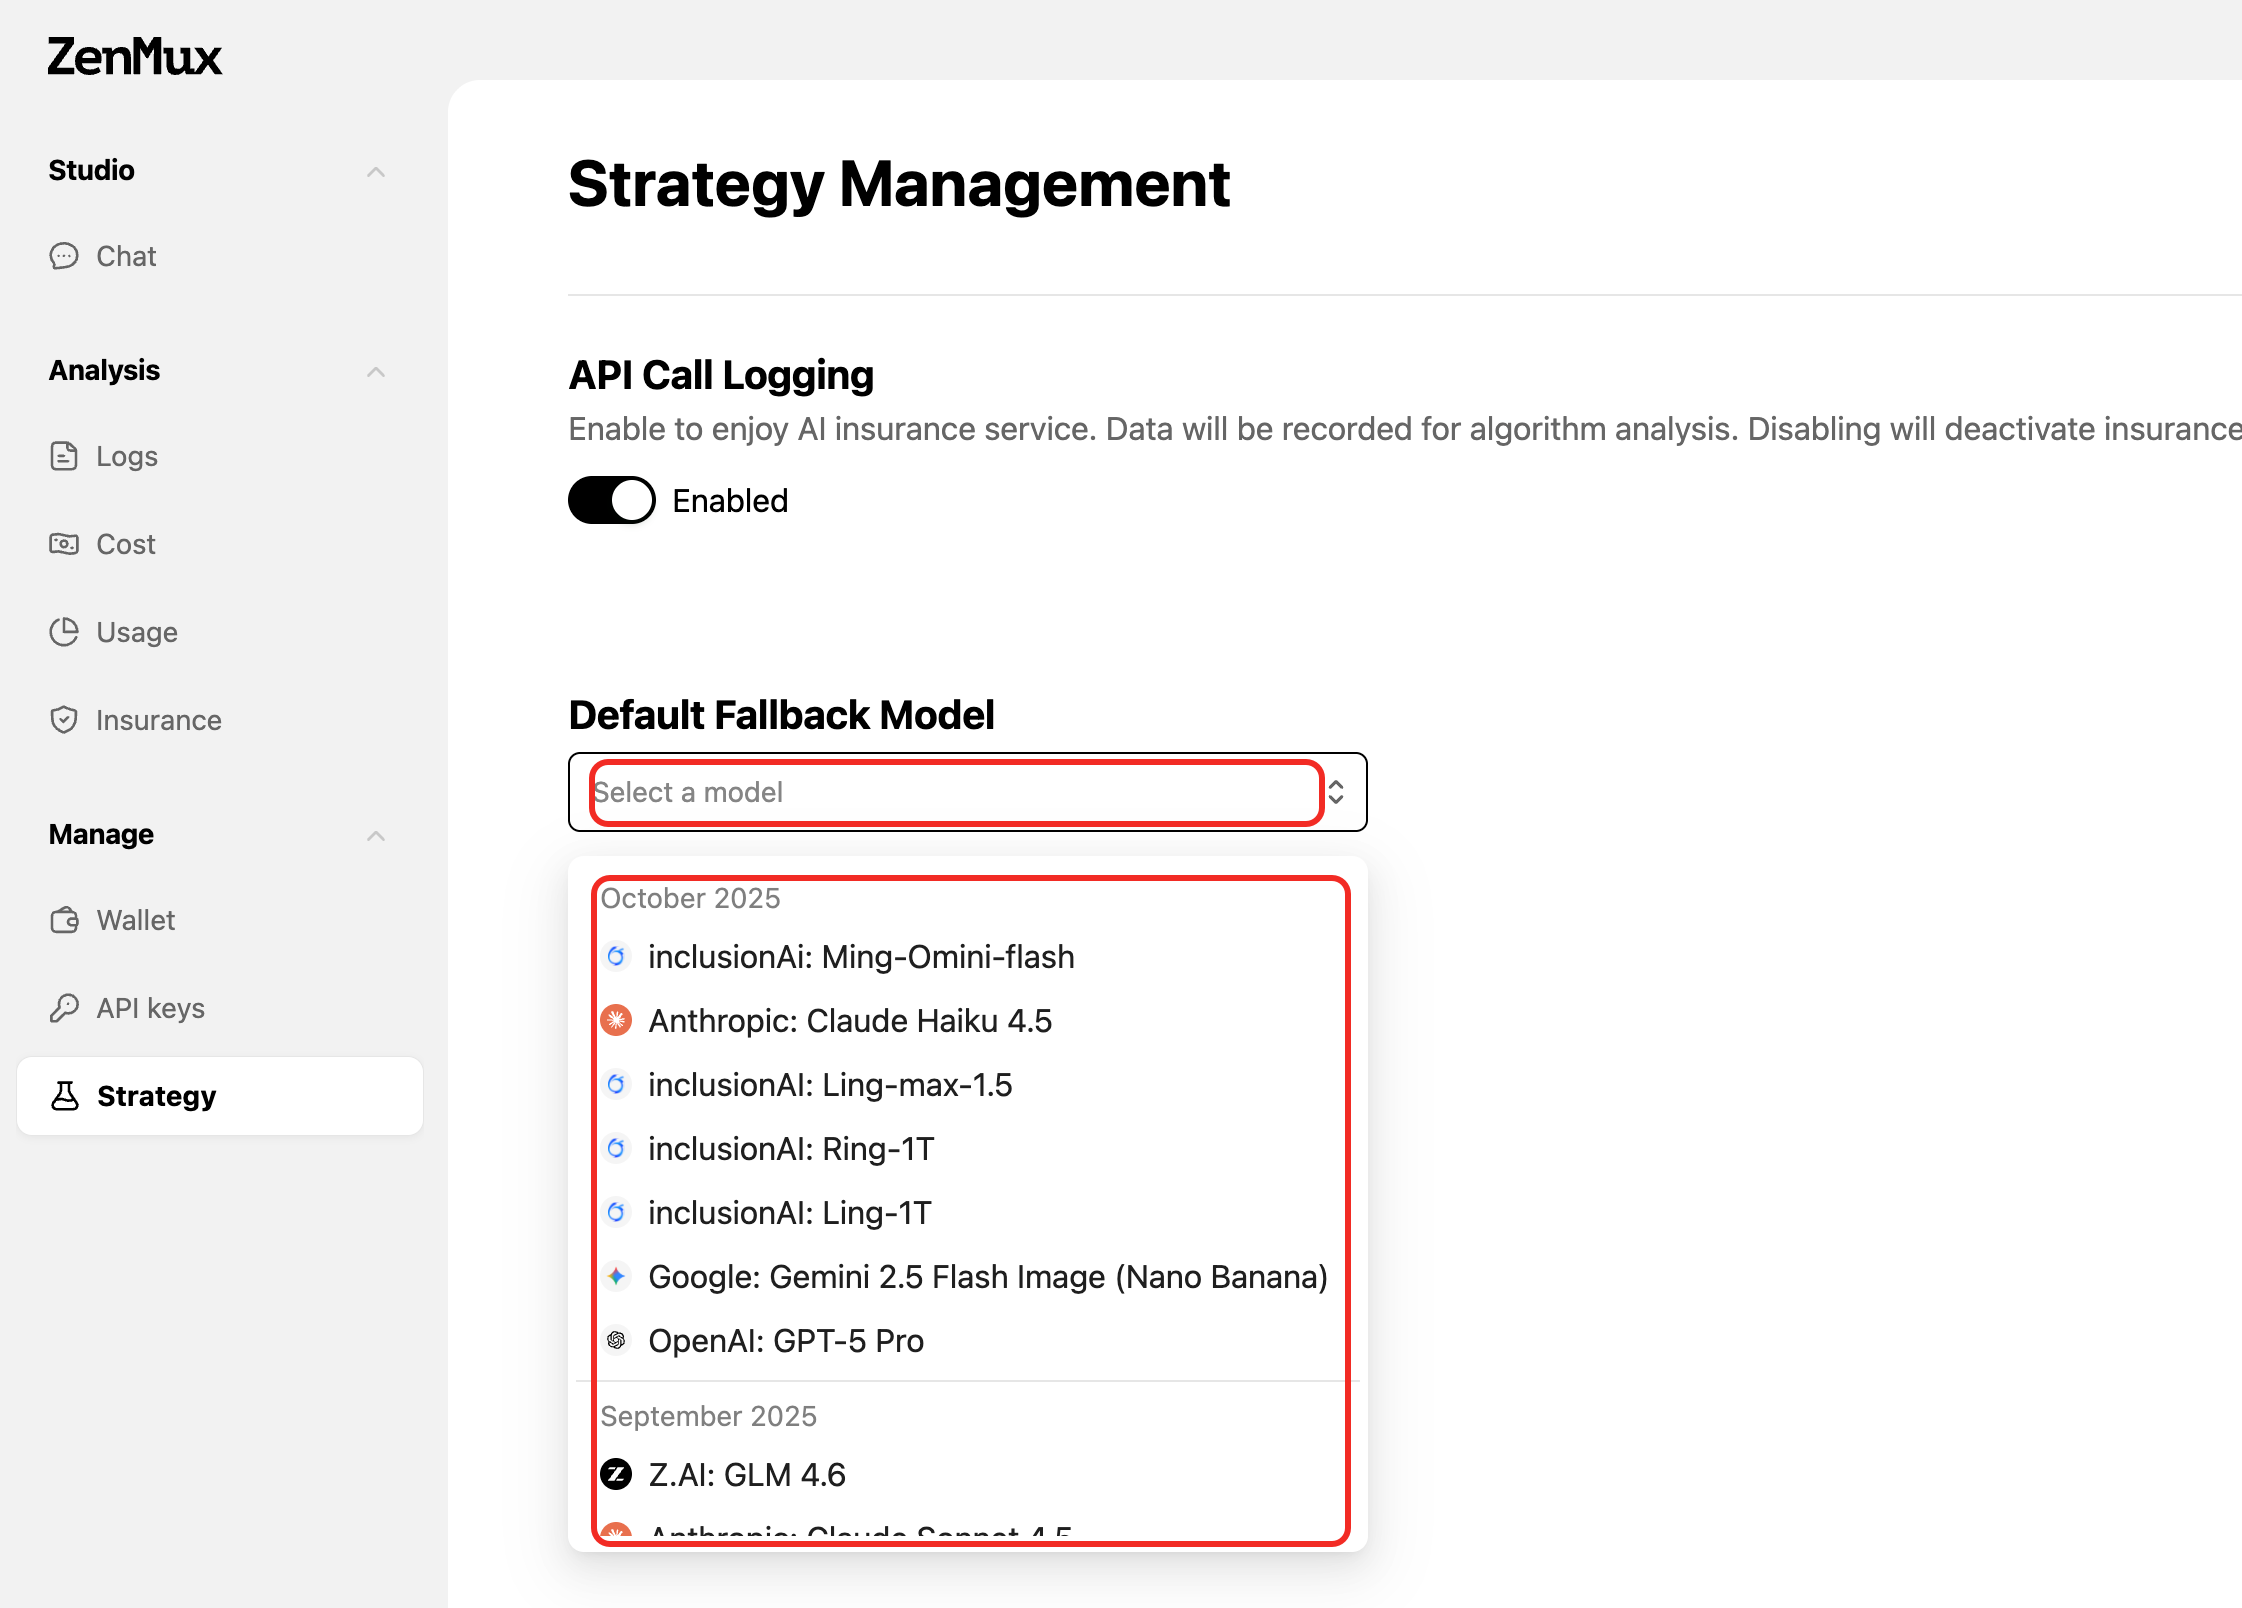This screenshot has width=2242, height=1608.
Task: Click the Insurance shield icon
Action: tap(64, 719)
